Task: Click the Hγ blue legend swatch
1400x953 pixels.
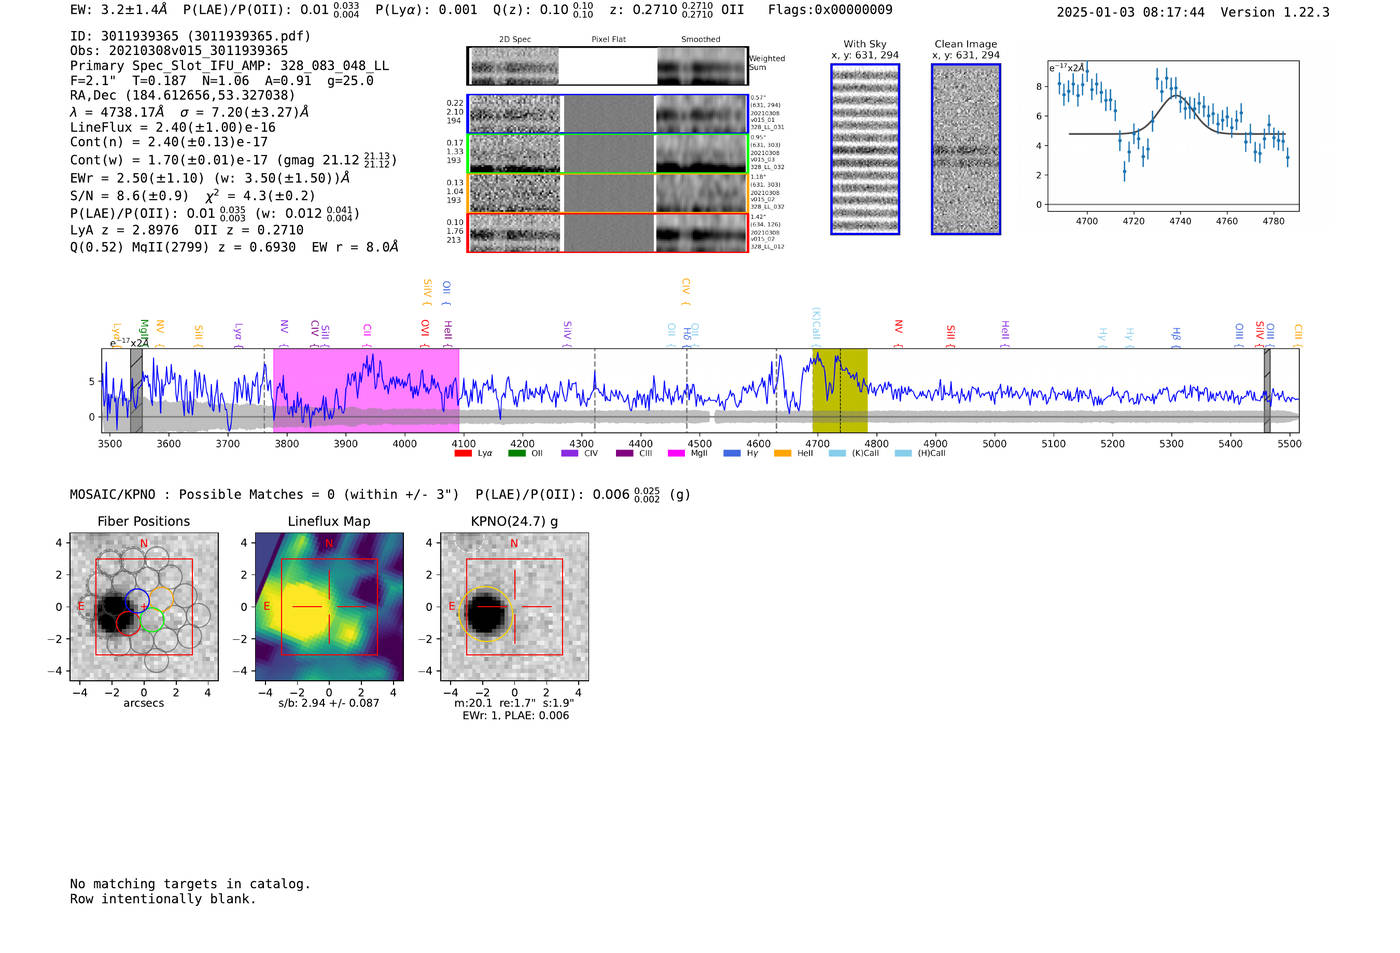Action: click(732, 453)
